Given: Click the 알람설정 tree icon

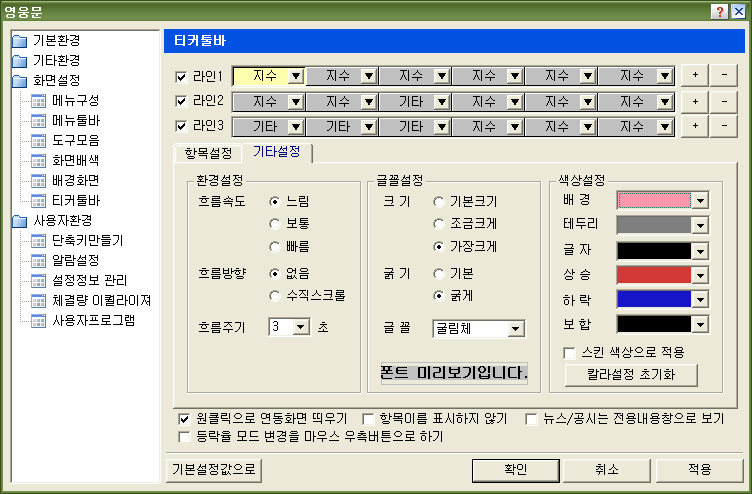Looking at the screenshot, I should [x=39, y=260].
